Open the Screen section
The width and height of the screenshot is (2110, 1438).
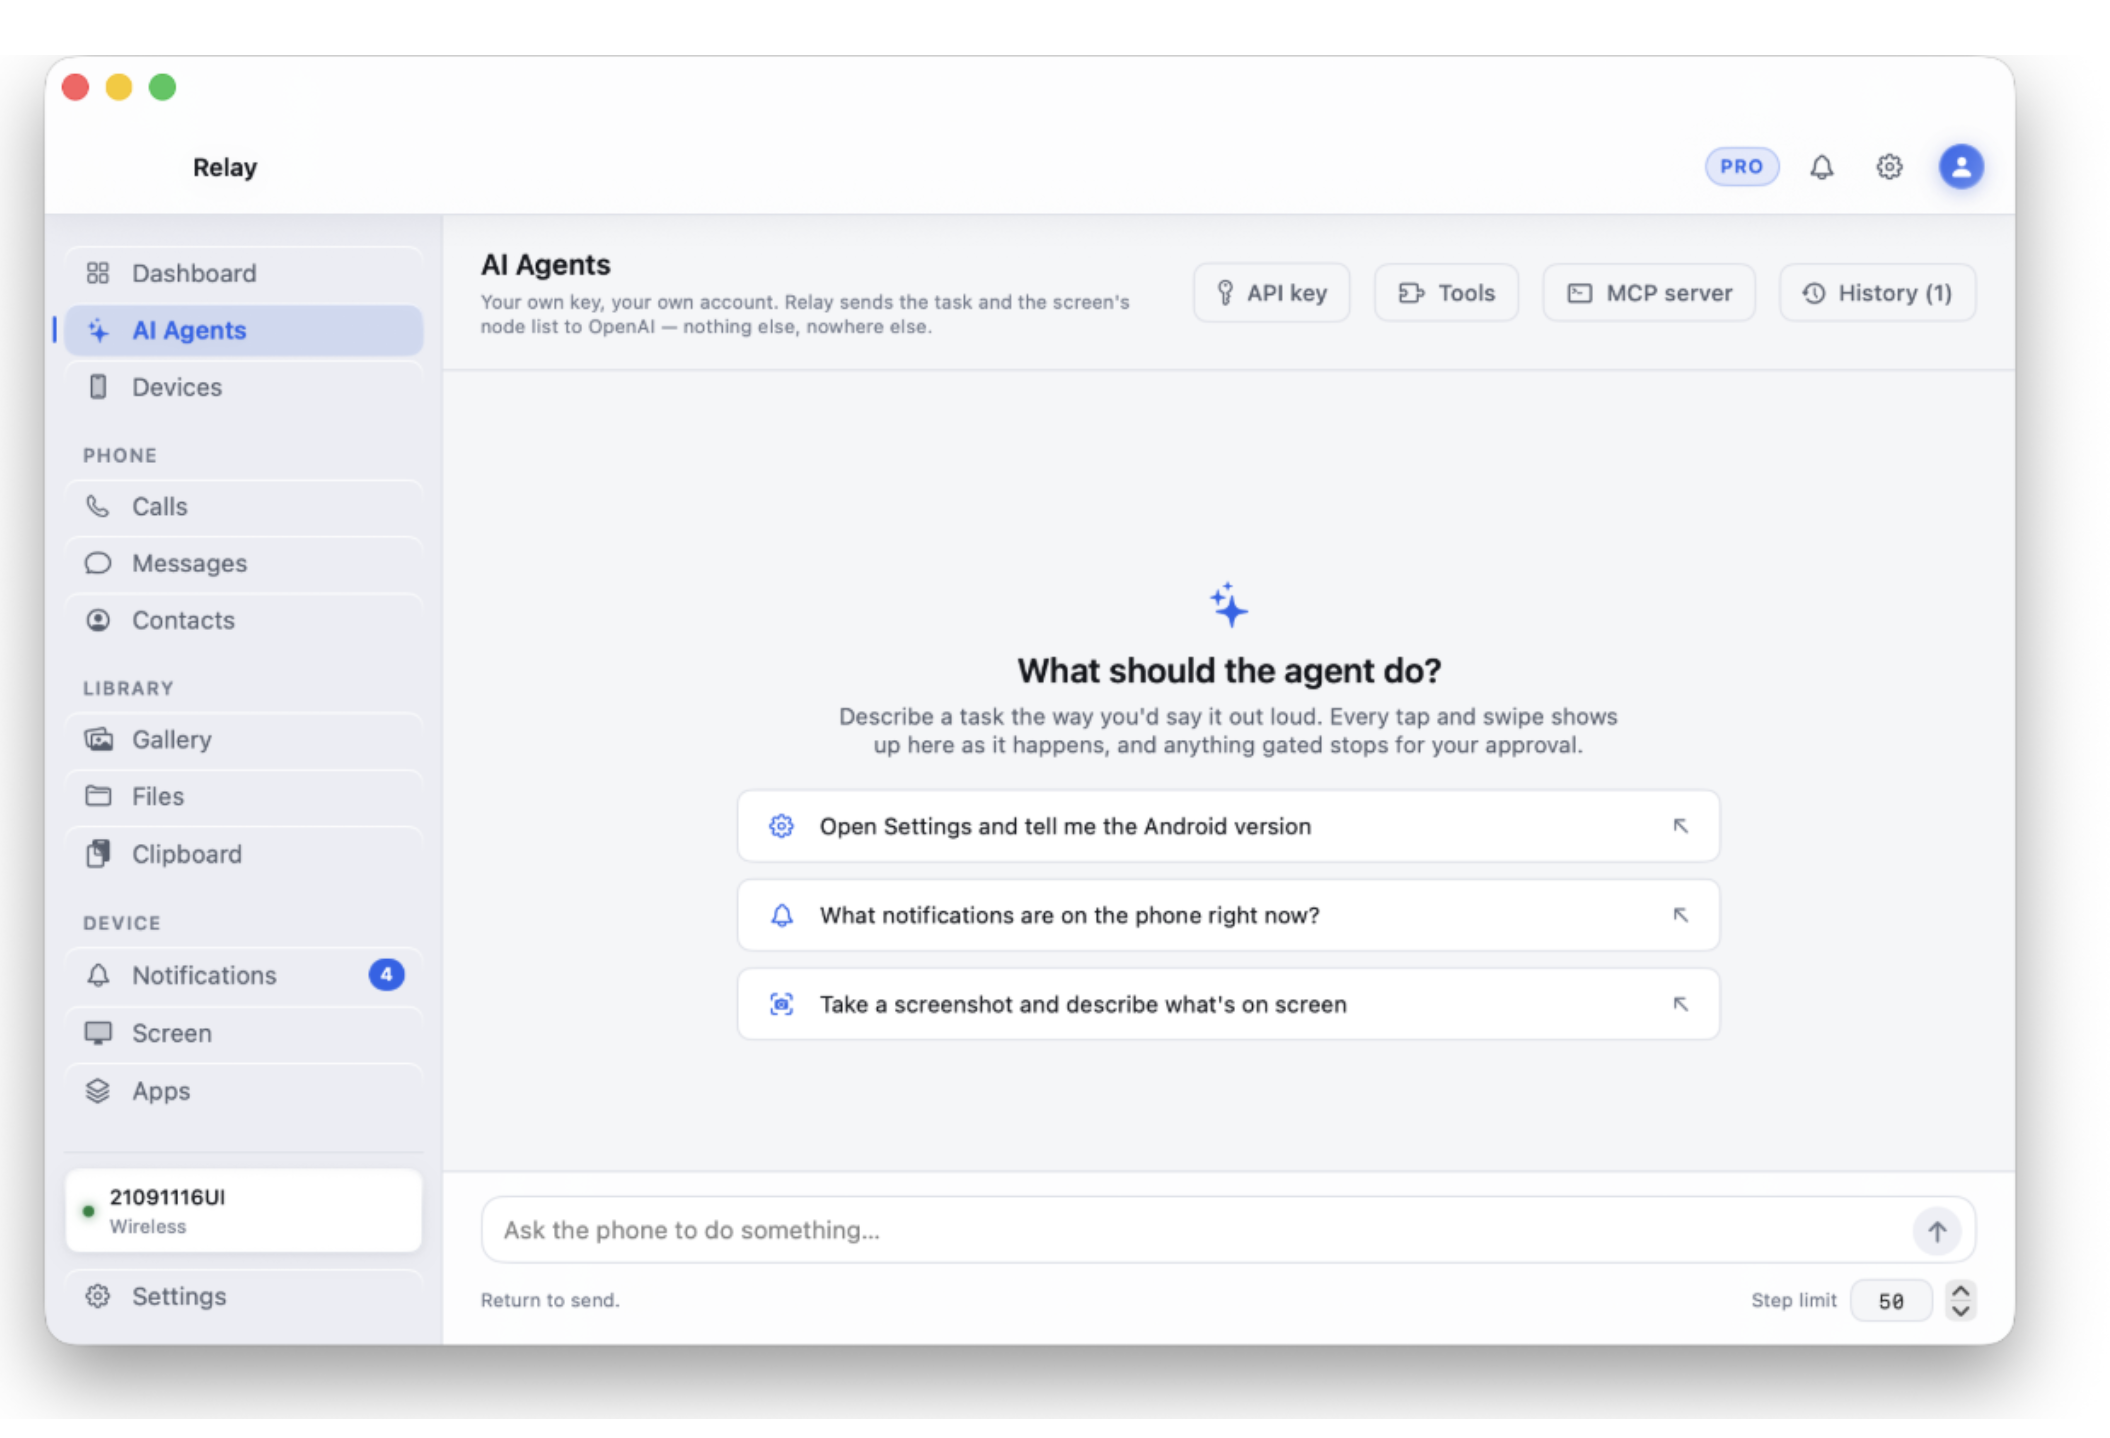[244, 1033]
